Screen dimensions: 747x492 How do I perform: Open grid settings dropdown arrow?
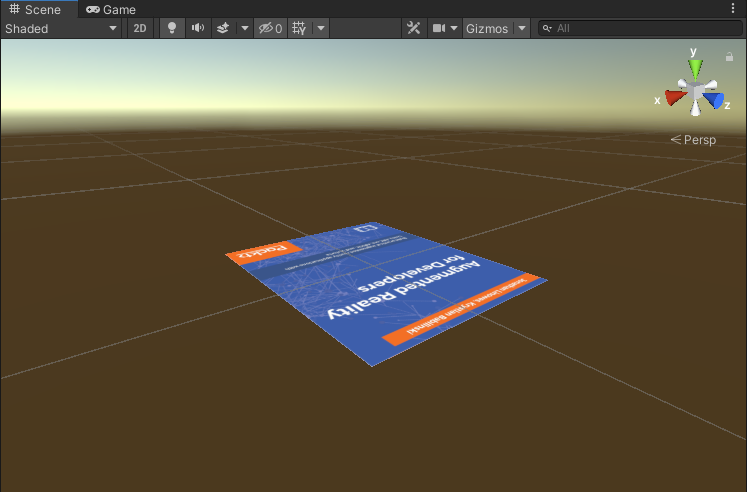tap(321, 29)
